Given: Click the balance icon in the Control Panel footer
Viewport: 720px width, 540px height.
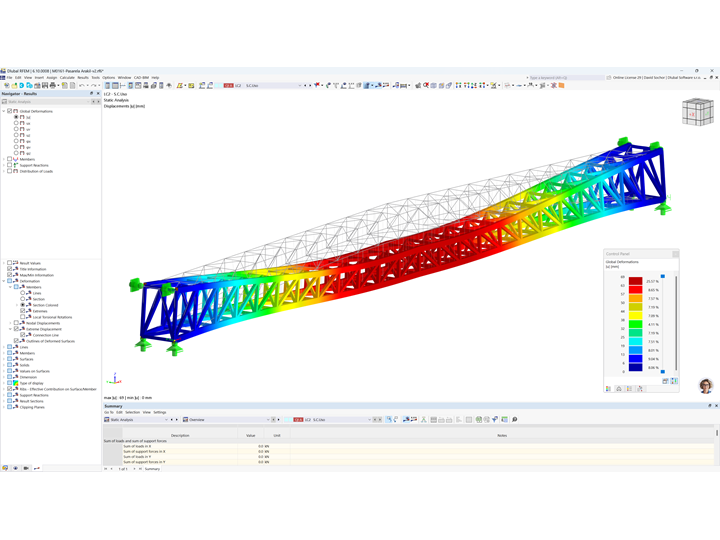Looking at the screenshot, I should [x=619, y=388].
